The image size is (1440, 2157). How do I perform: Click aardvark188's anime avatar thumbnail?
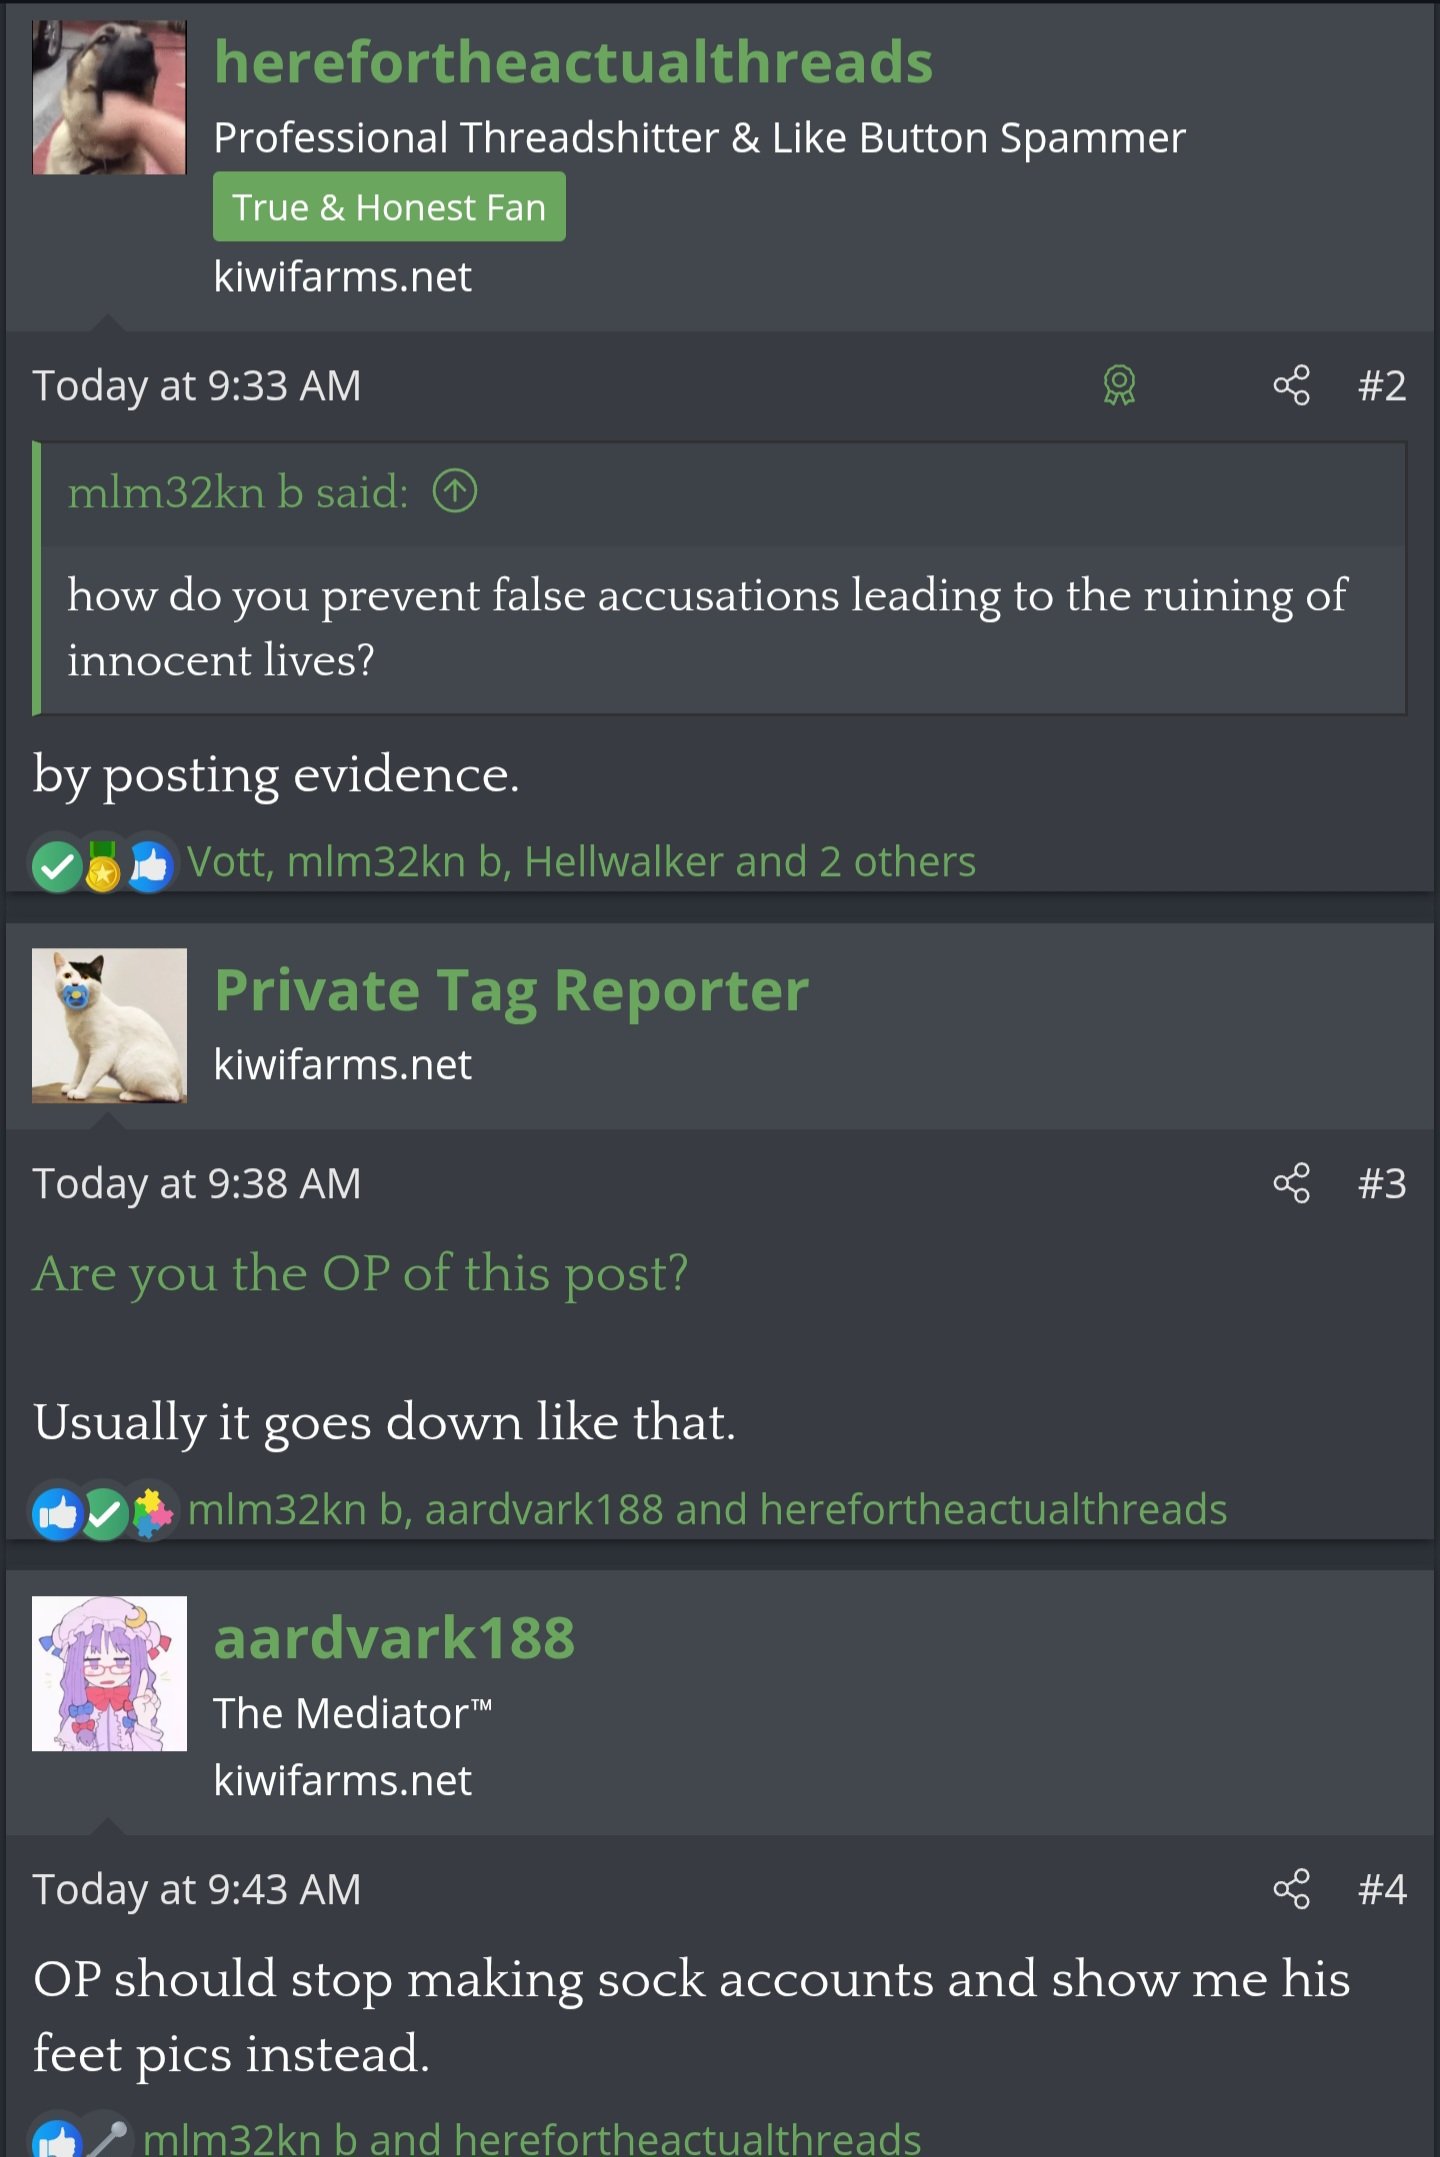(109, 1673)
